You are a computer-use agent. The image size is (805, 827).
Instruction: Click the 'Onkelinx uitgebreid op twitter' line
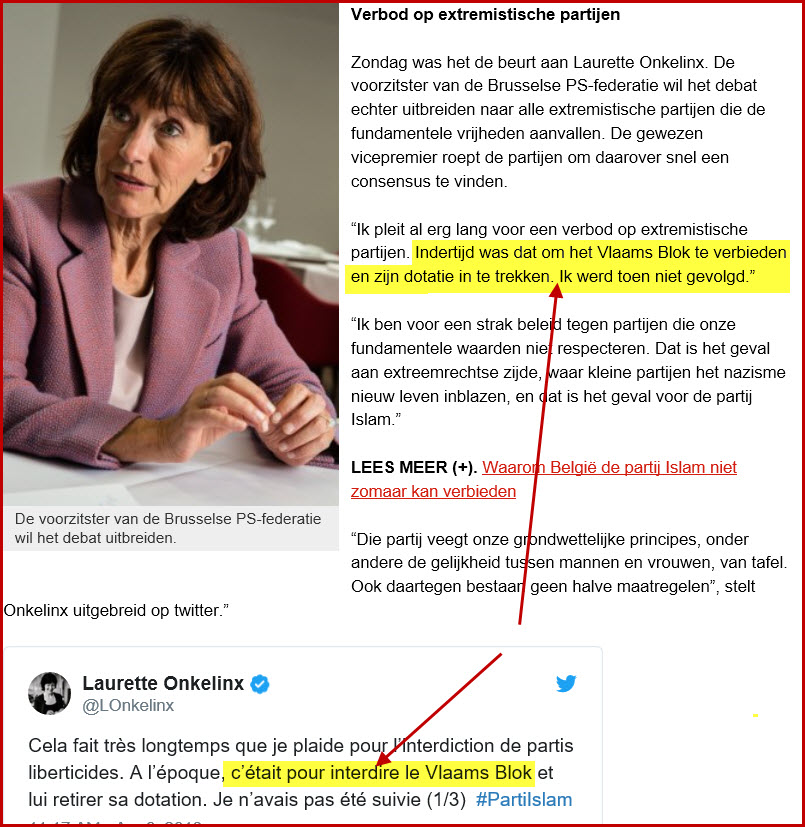(116, 610)
